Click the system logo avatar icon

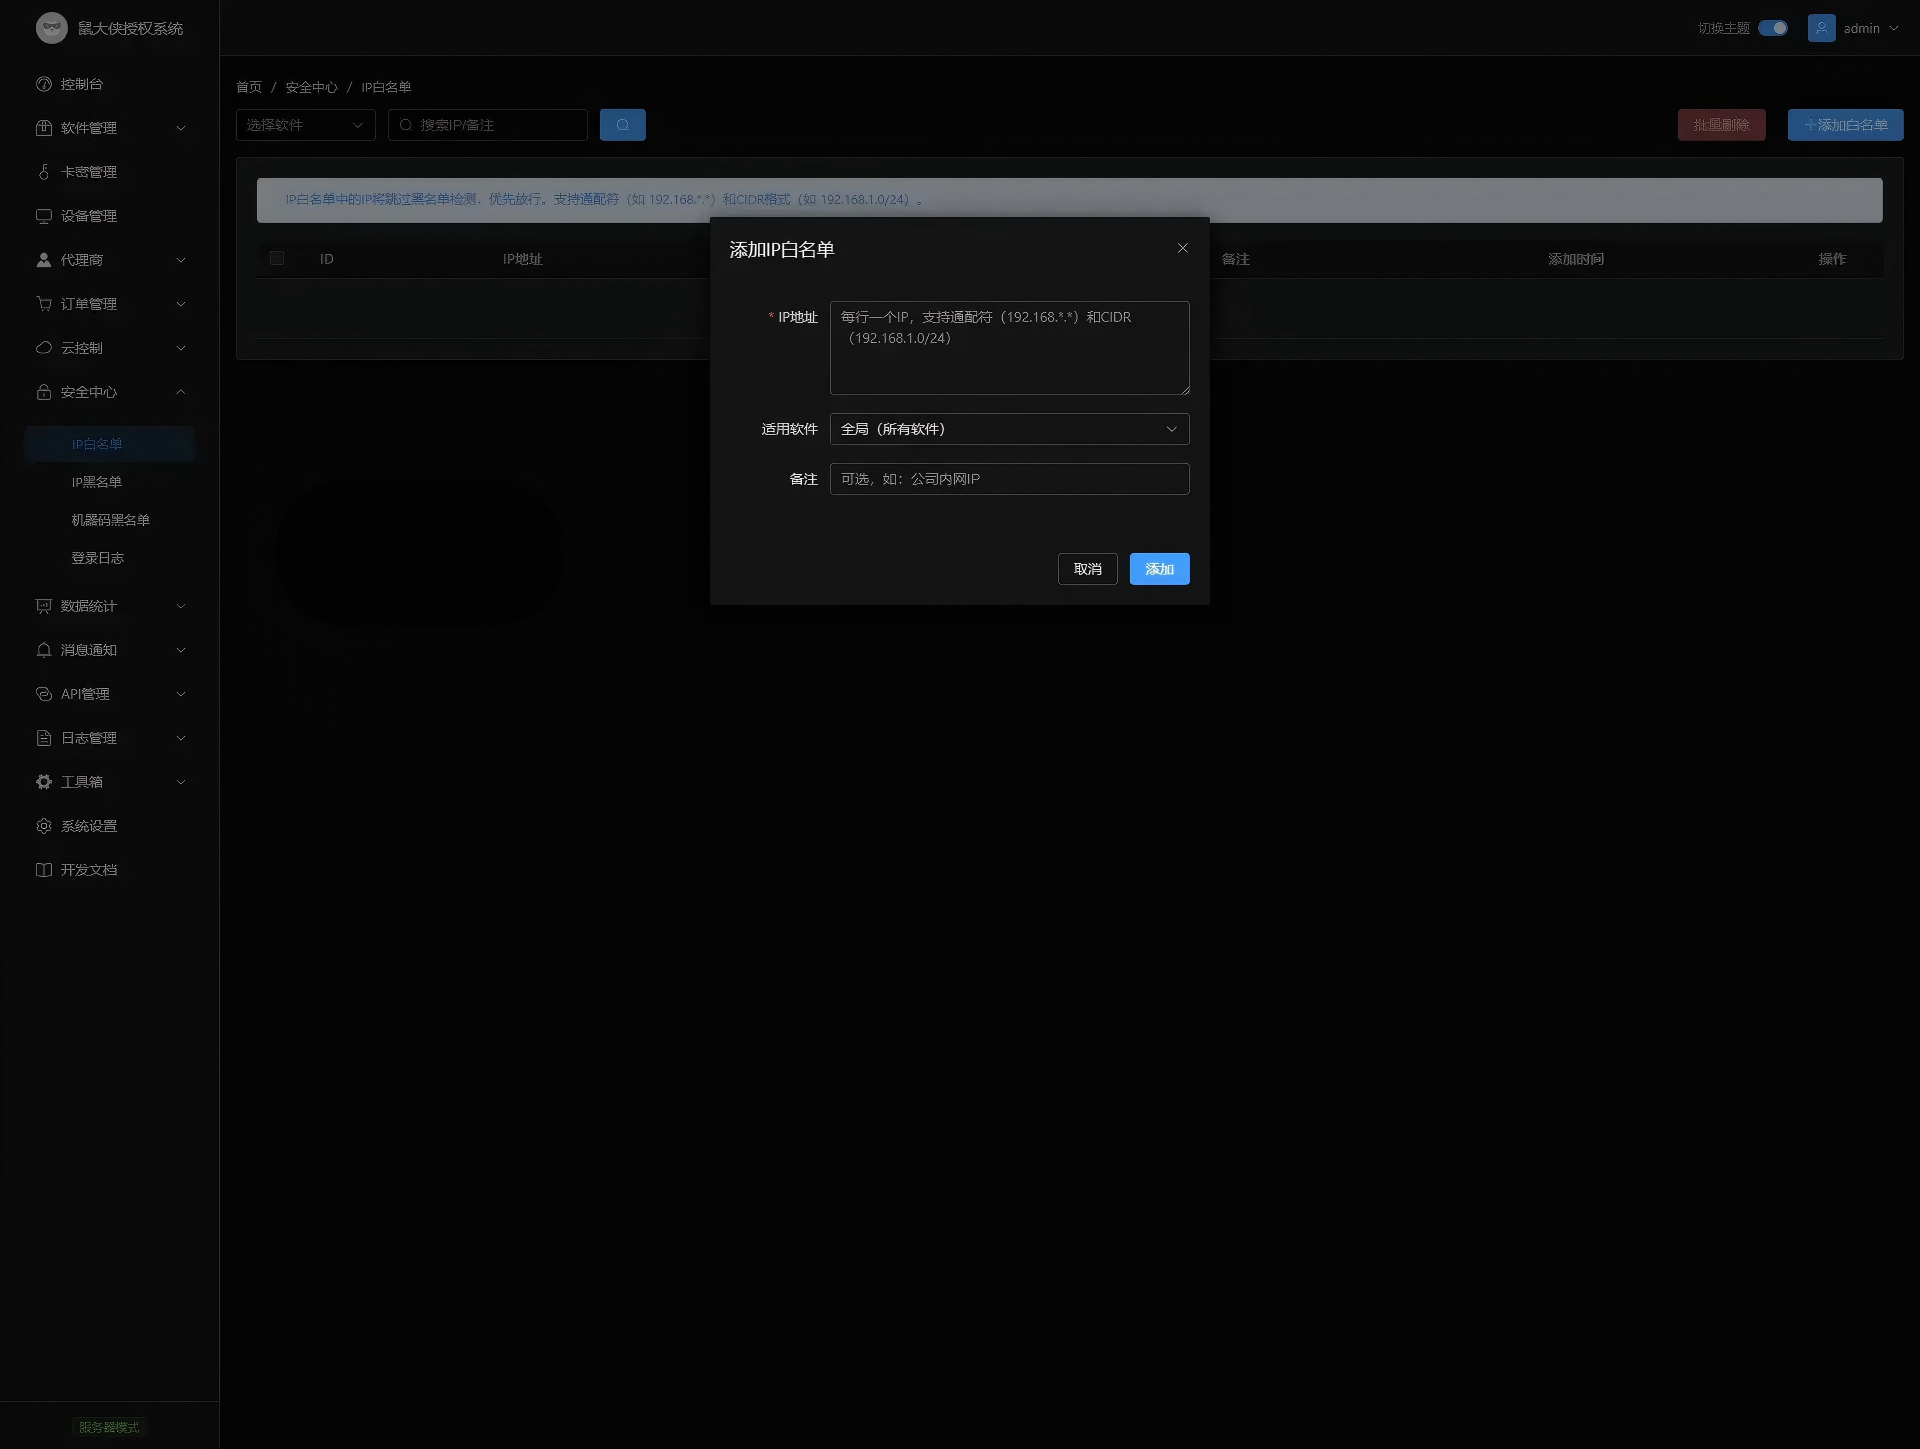[x=51, y=28]
